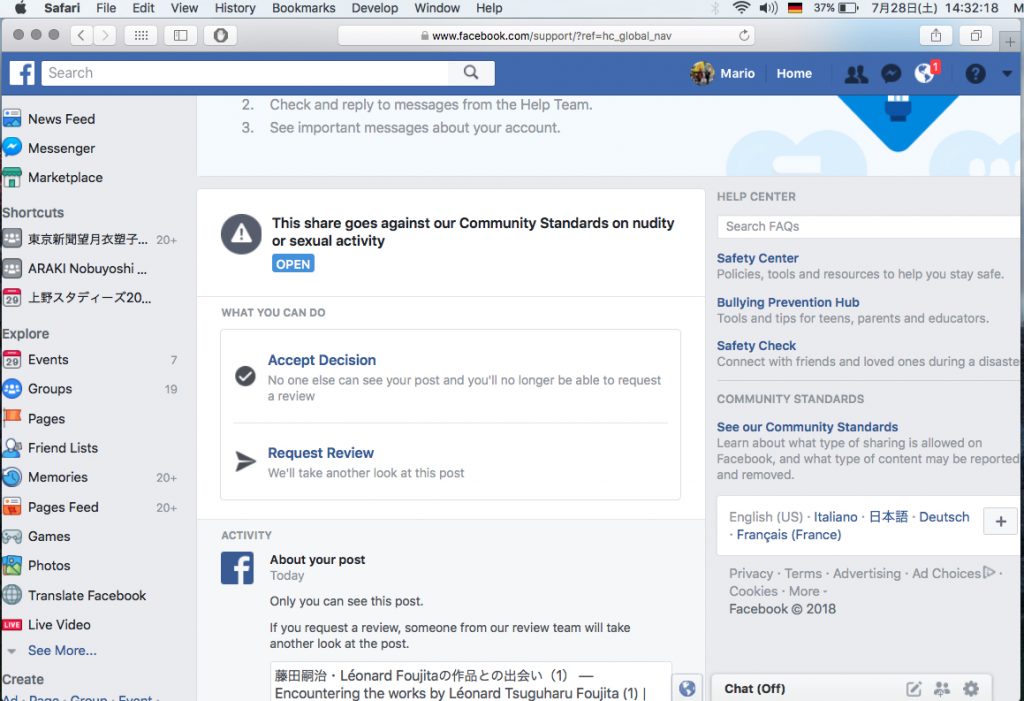Click the create group icon in Chat bar
Image resolution: width=1024 pixels, height=701 pixels.
pyautogui.click(x=942, y=689)
